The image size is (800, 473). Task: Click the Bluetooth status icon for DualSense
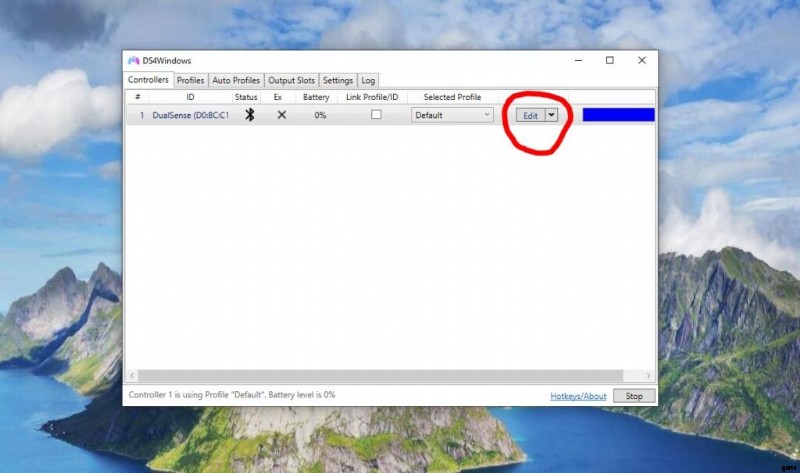point(250,115)
